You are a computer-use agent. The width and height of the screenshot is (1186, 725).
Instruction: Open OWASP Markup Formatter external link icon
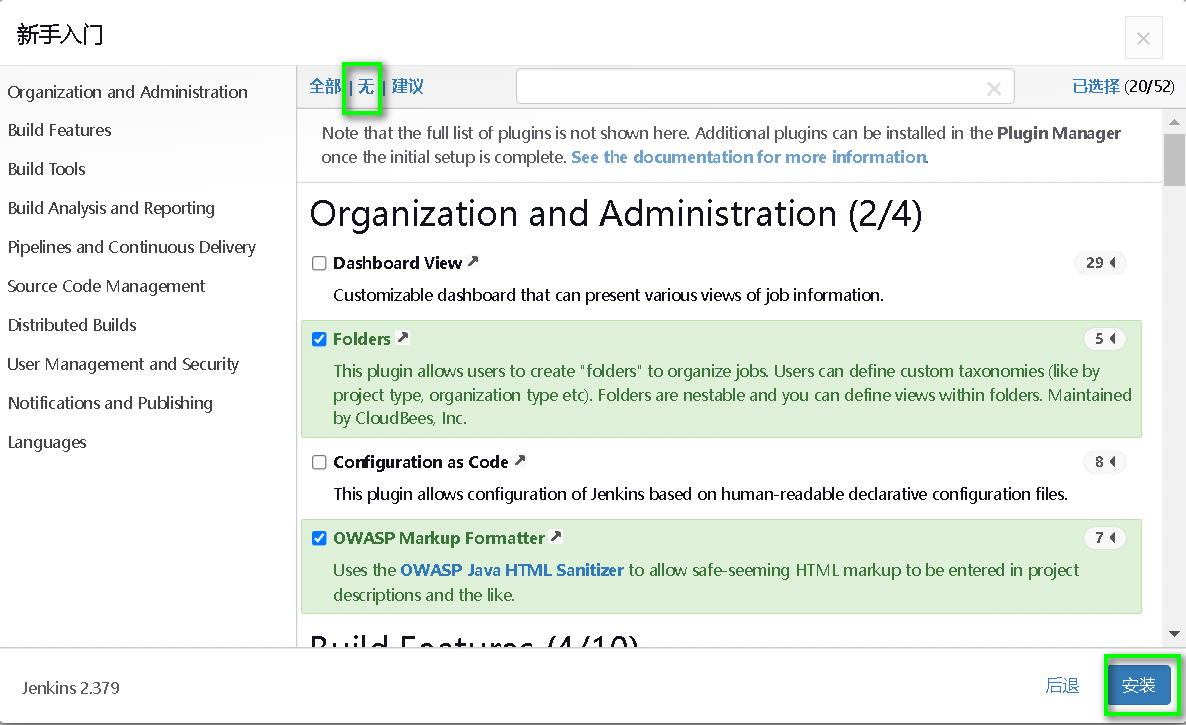pyautogui.click(x=556, y=537)
